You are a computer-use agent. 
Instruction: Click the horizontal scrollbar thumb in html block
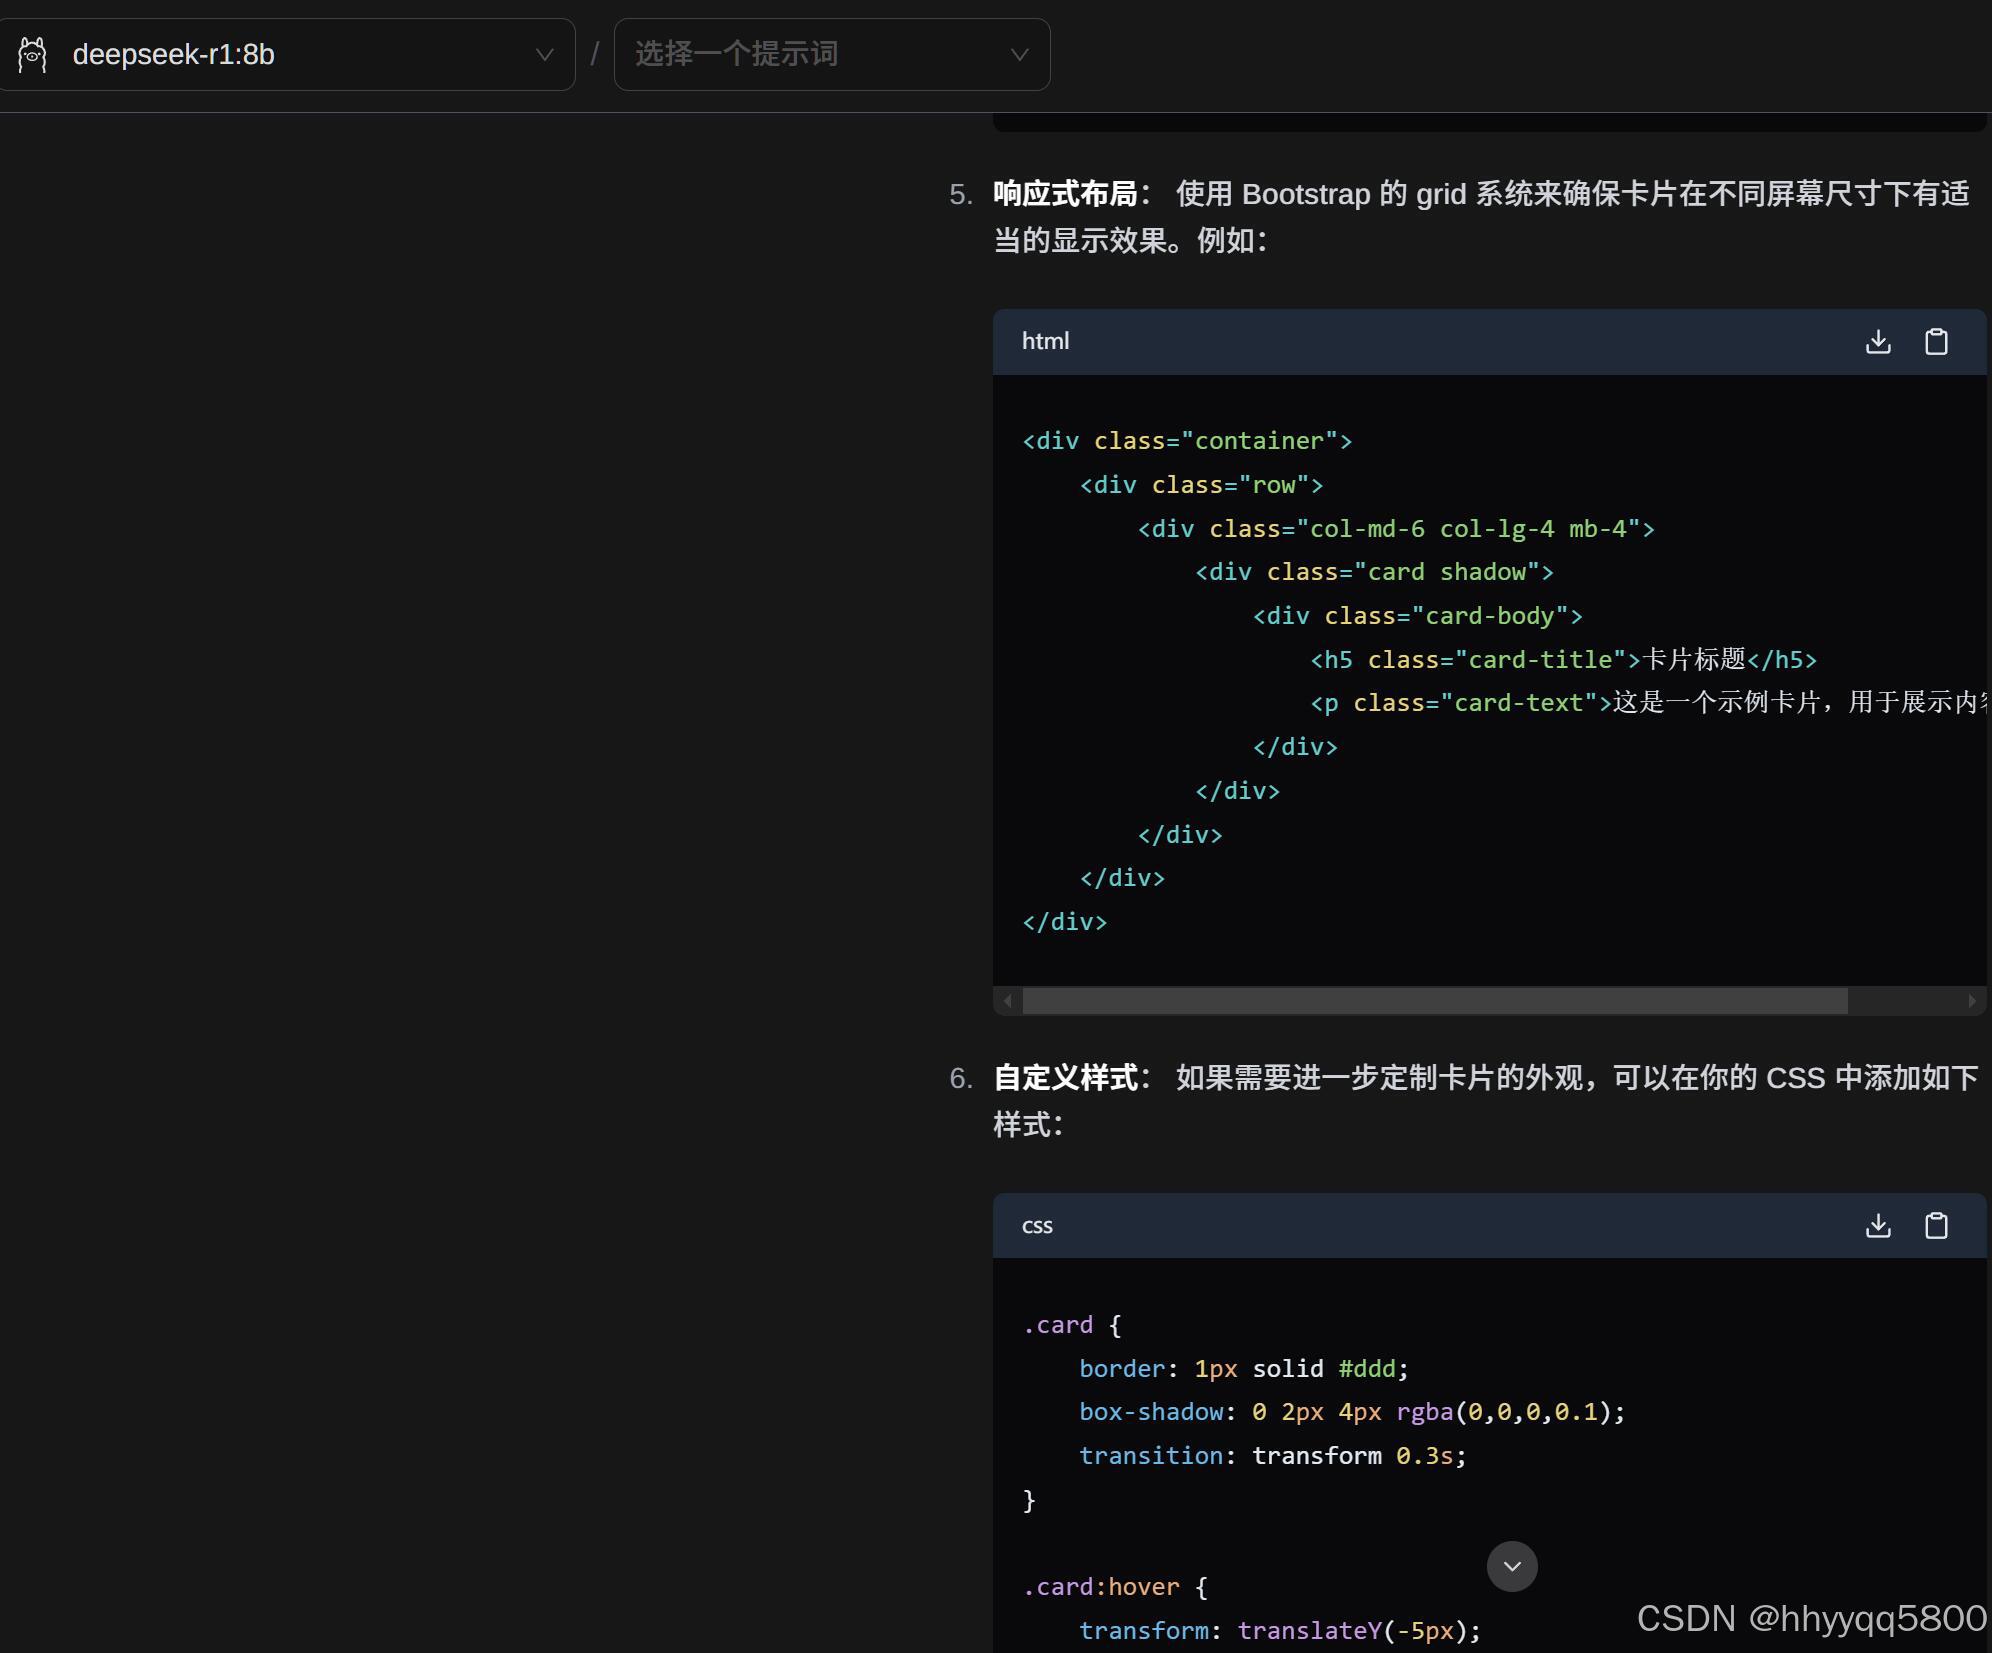(x=1434, y=1001)
